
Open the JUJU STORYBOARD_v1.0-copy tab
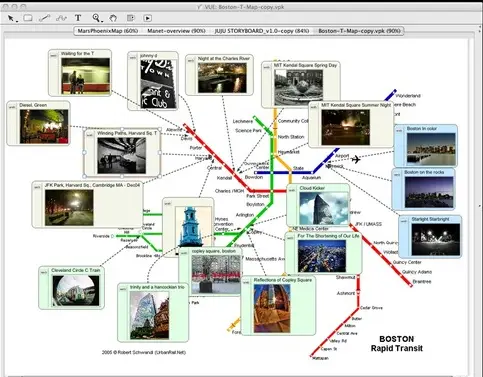click(x=262, y=31)
